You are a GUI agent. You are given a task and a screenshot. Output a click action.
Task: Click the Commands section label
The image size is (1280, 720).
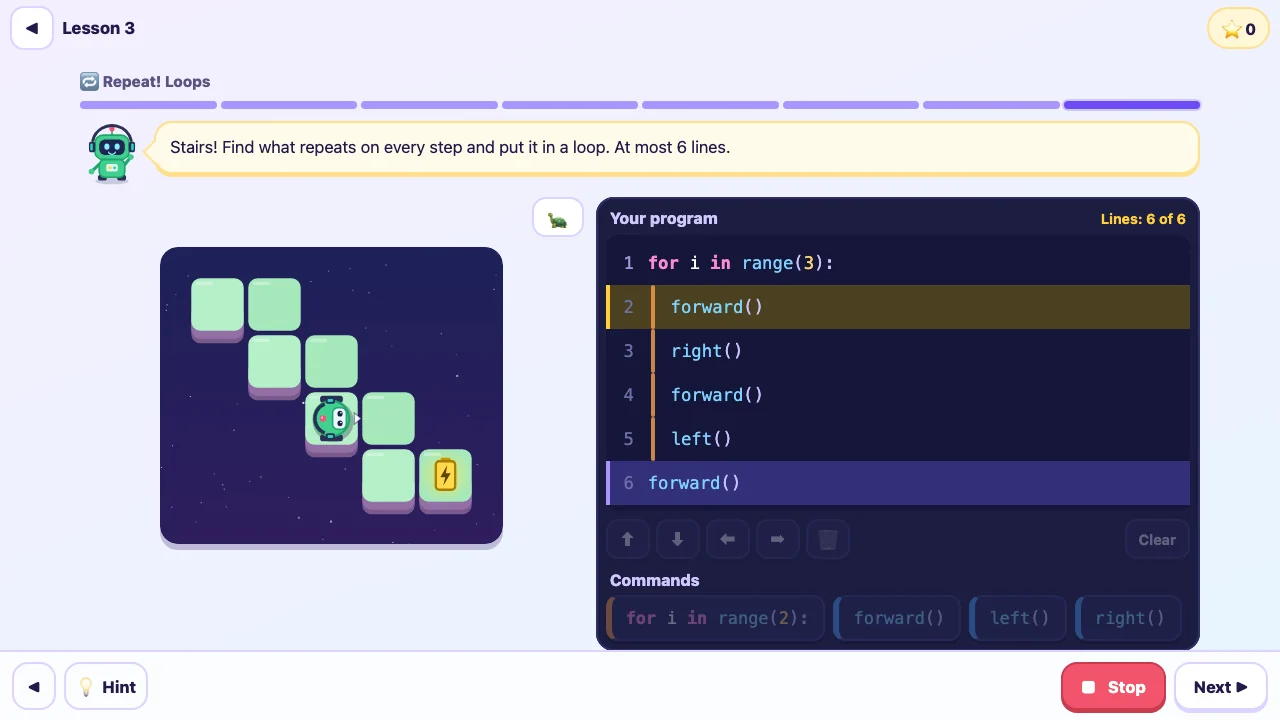coord(654,581)
